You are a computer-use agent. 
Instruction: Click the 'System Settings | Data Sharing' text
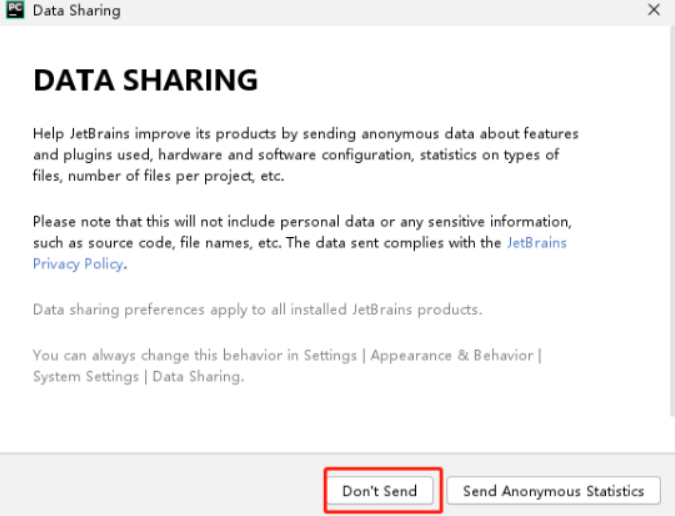(139, 377)
